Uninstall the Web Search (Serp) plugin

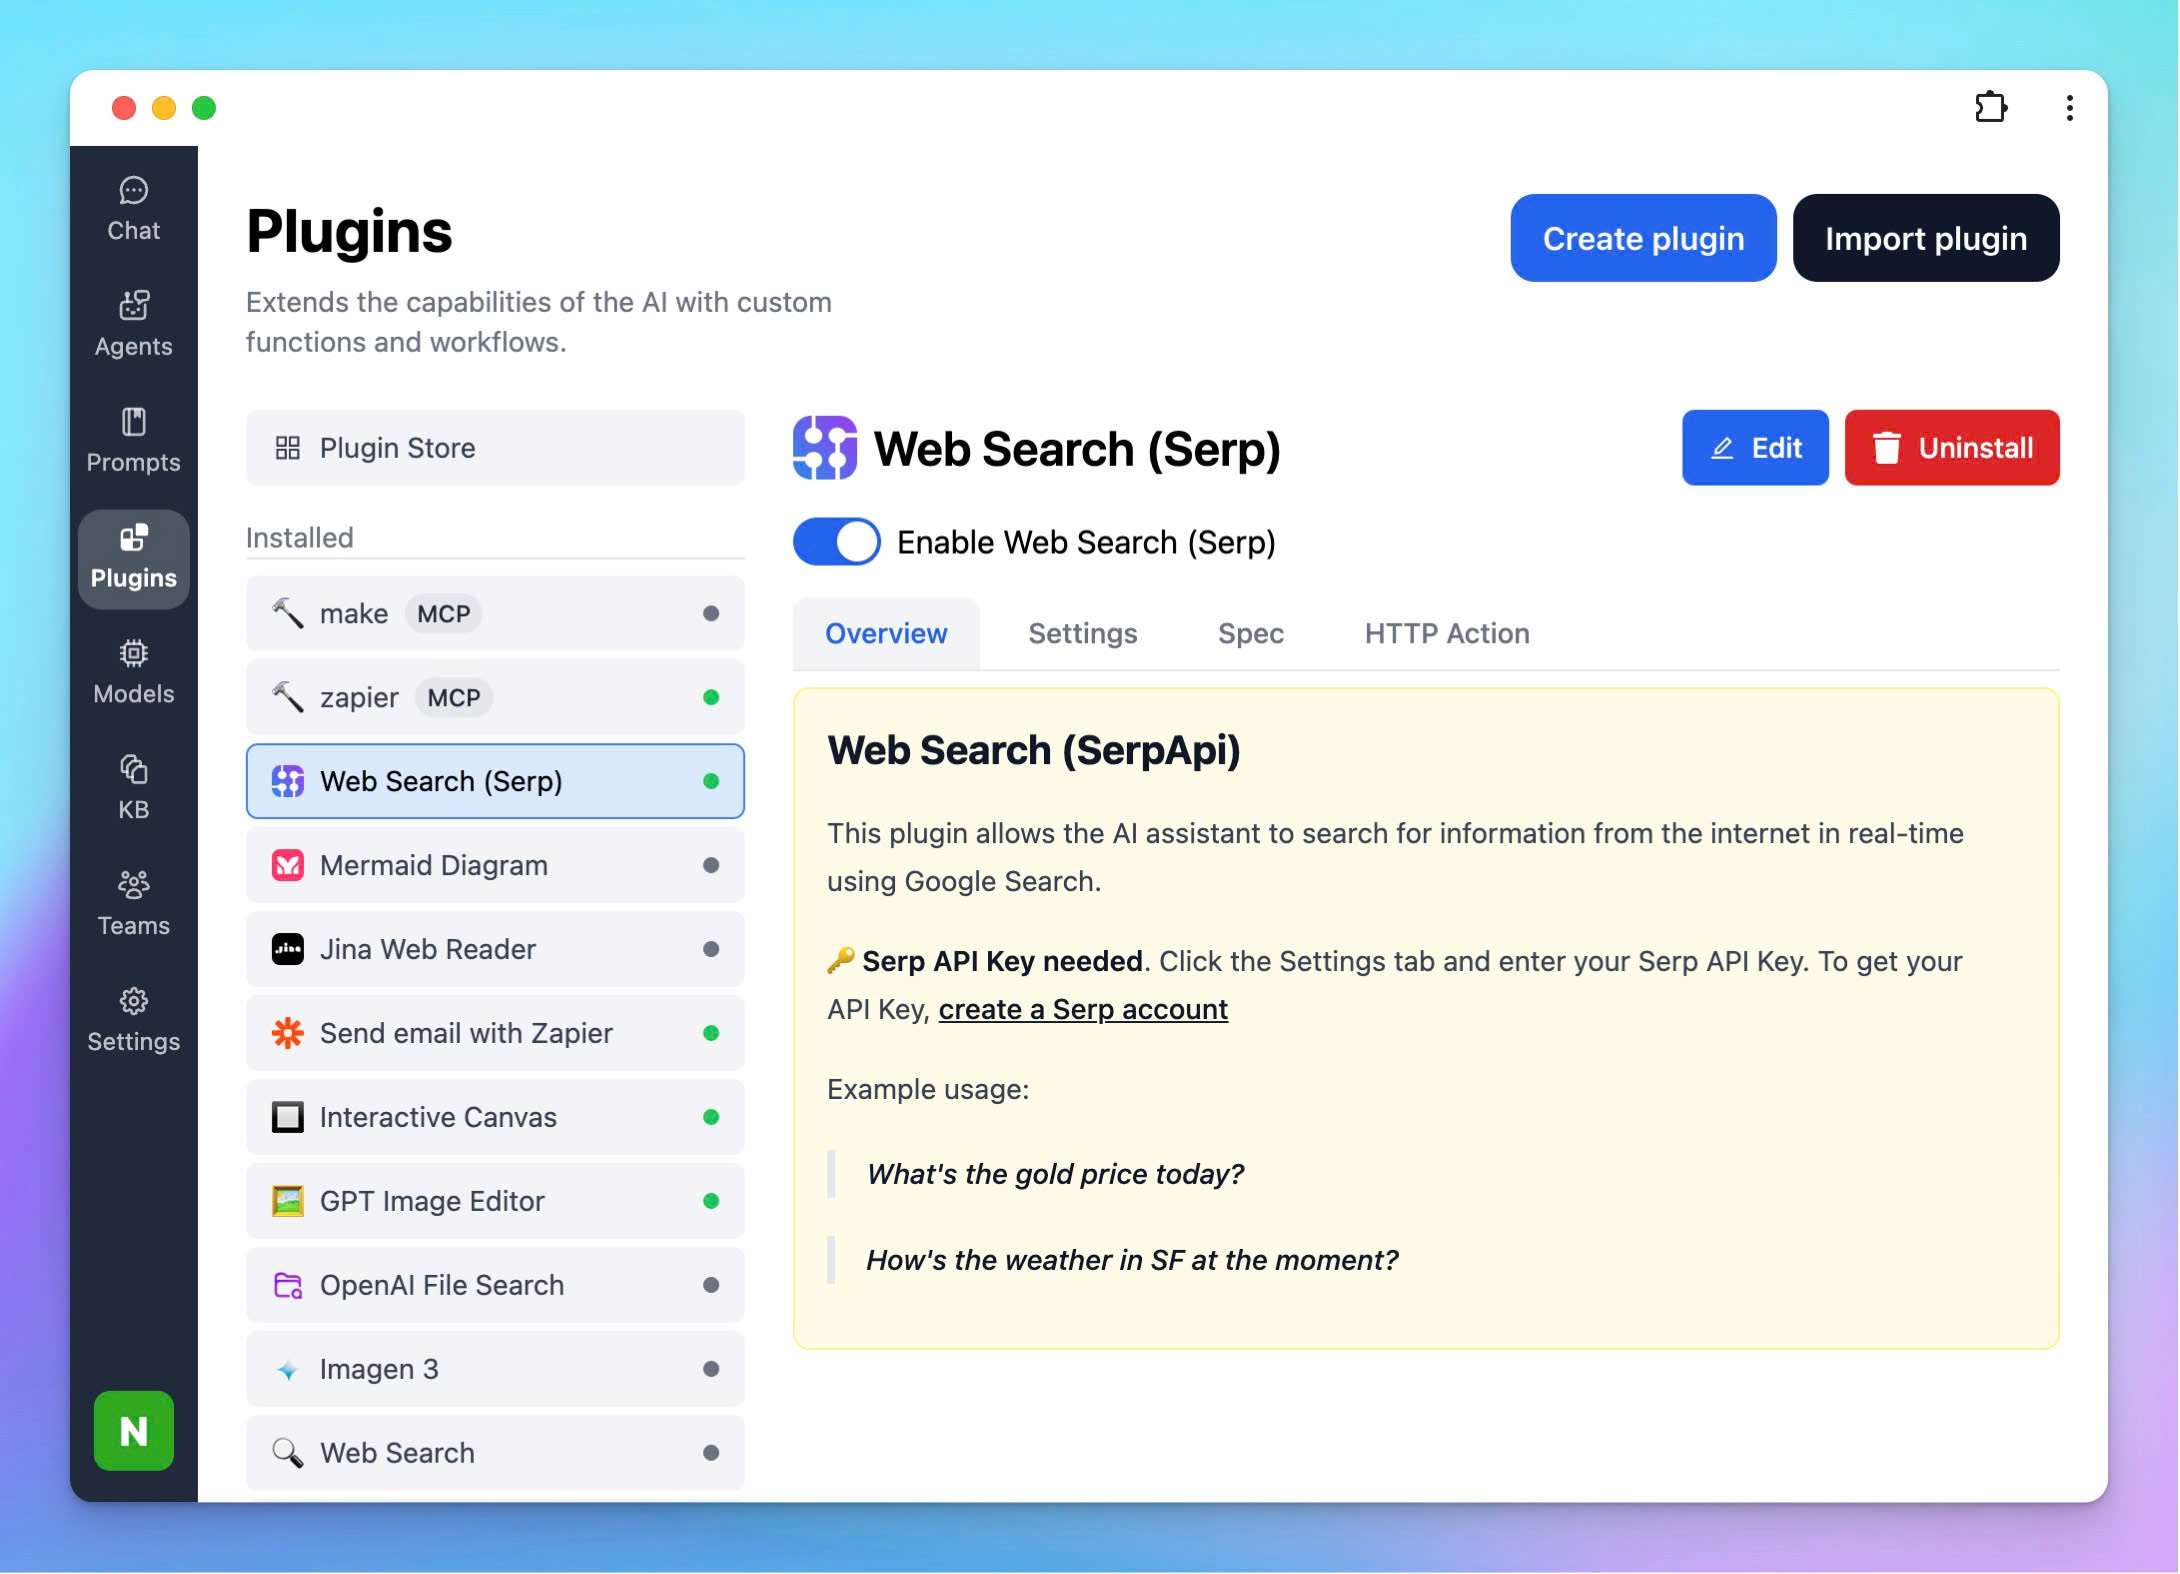point(1952,448)
